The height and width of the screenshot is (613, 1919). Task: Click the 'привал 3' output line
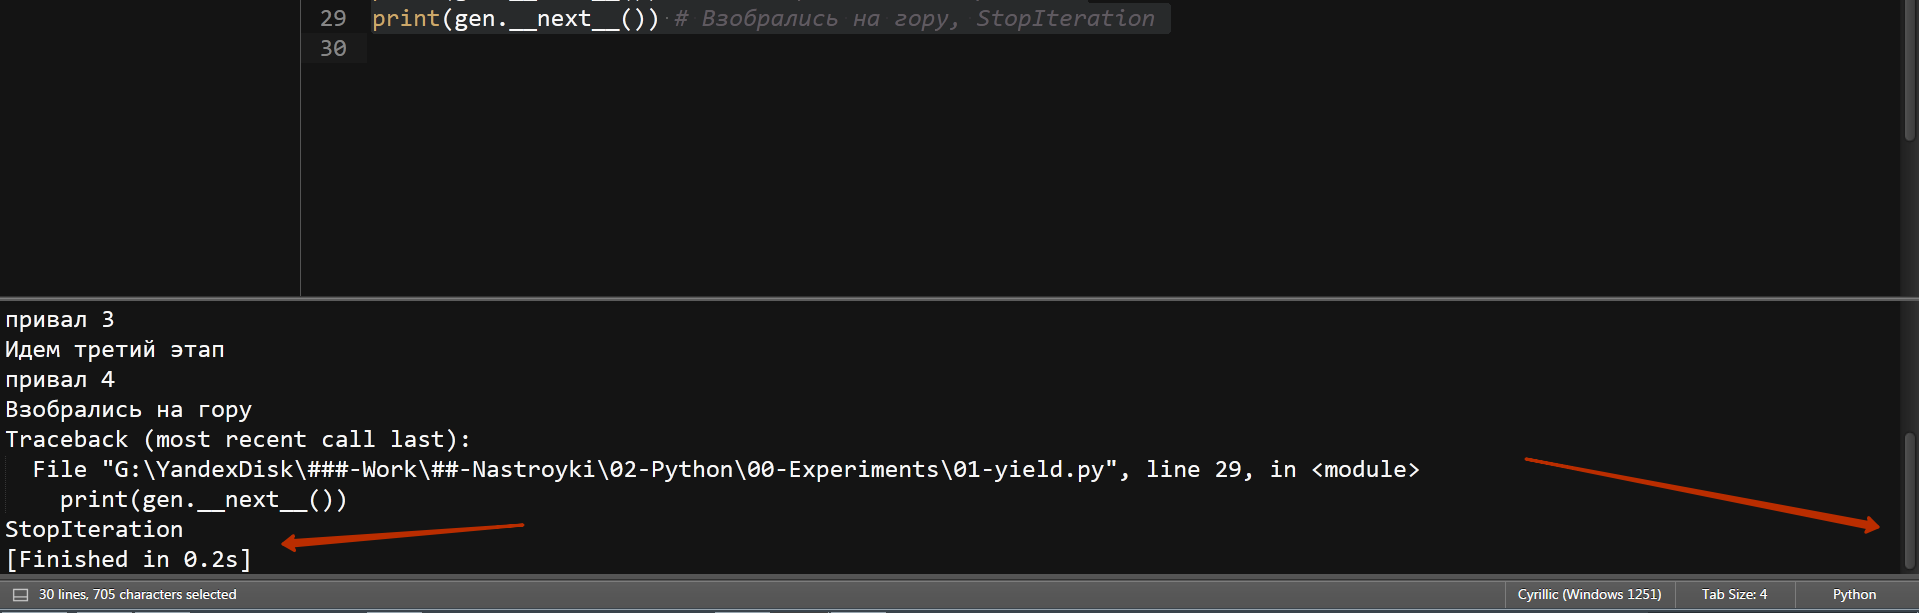pyautogui.click(x=60, y=320)
